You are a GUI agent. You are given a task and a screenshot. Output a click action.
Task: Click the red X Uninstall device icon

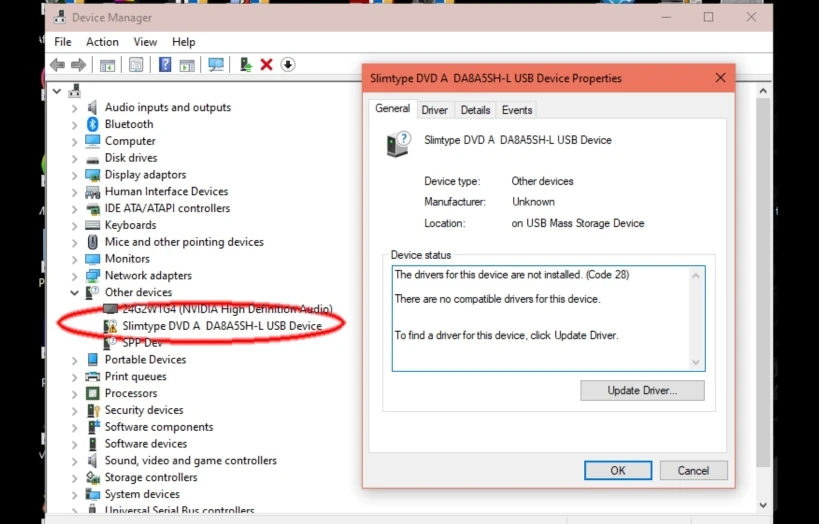[266, 65]
